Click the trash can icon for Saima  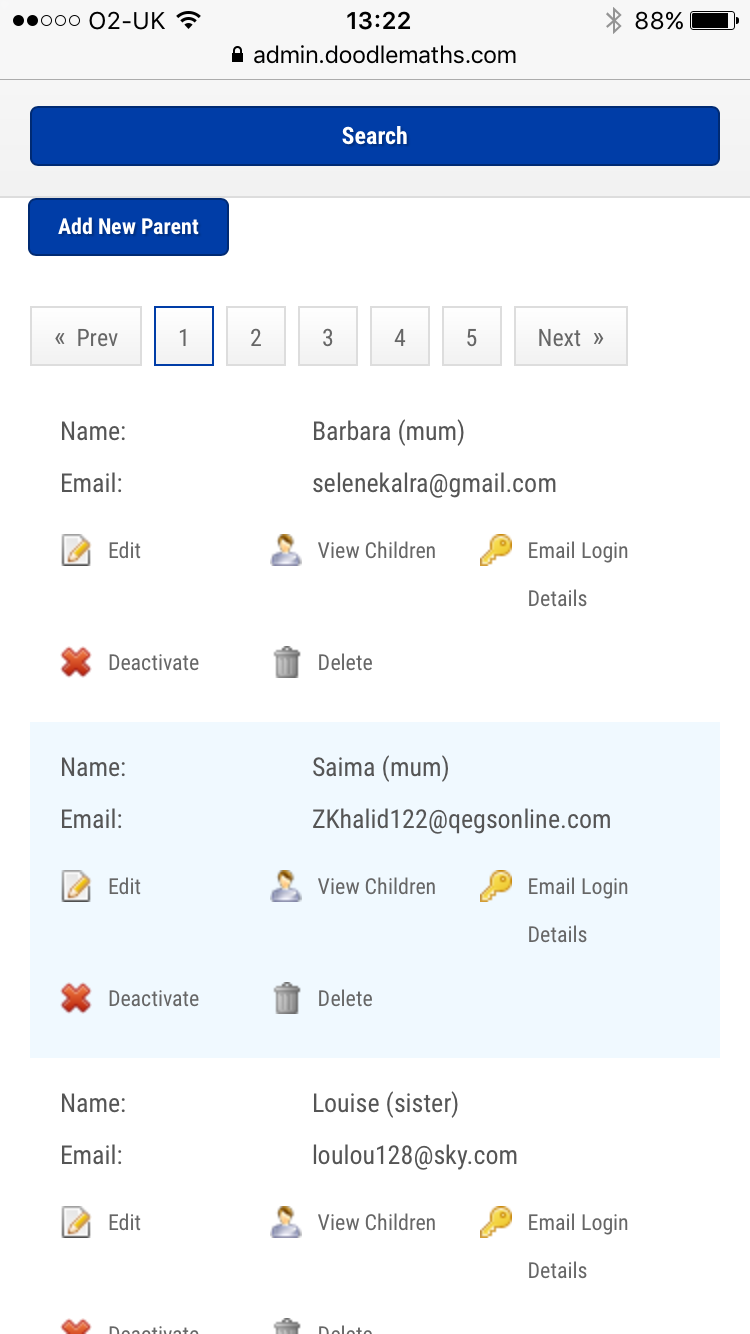point(286,998)
